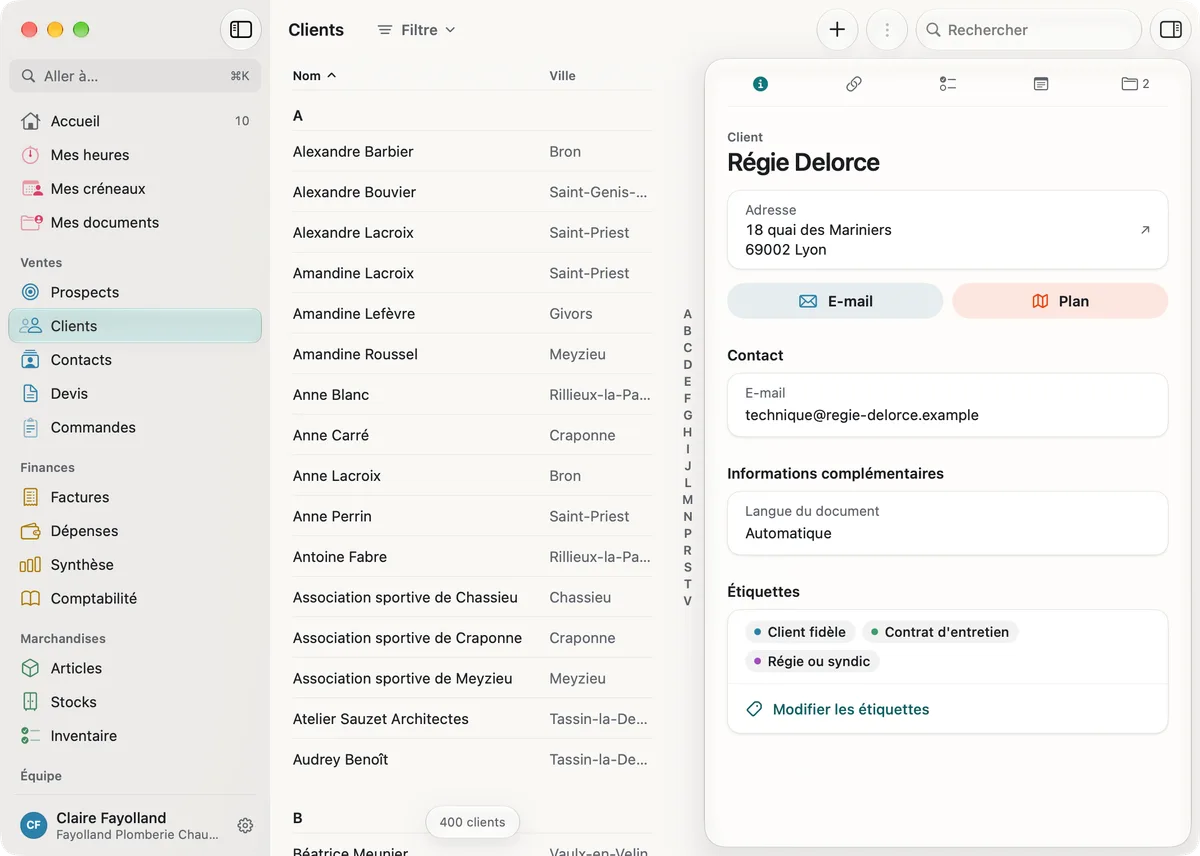Select the notes tab in detail panel
The width and height of the screenshot is (1200, 856).
pos(1041,84)
